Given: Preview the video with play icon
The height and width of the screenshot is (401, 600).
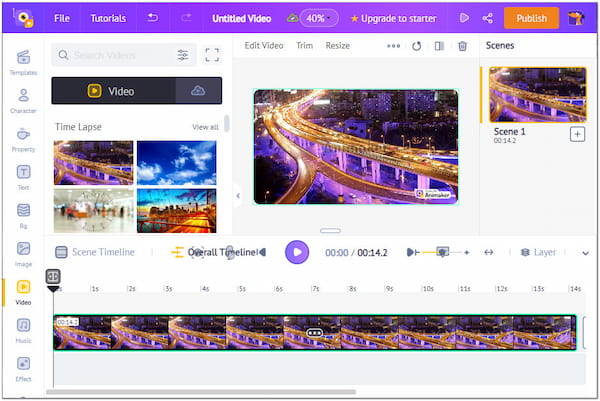Looking at the screenshot, I should [x=464, y=18].
